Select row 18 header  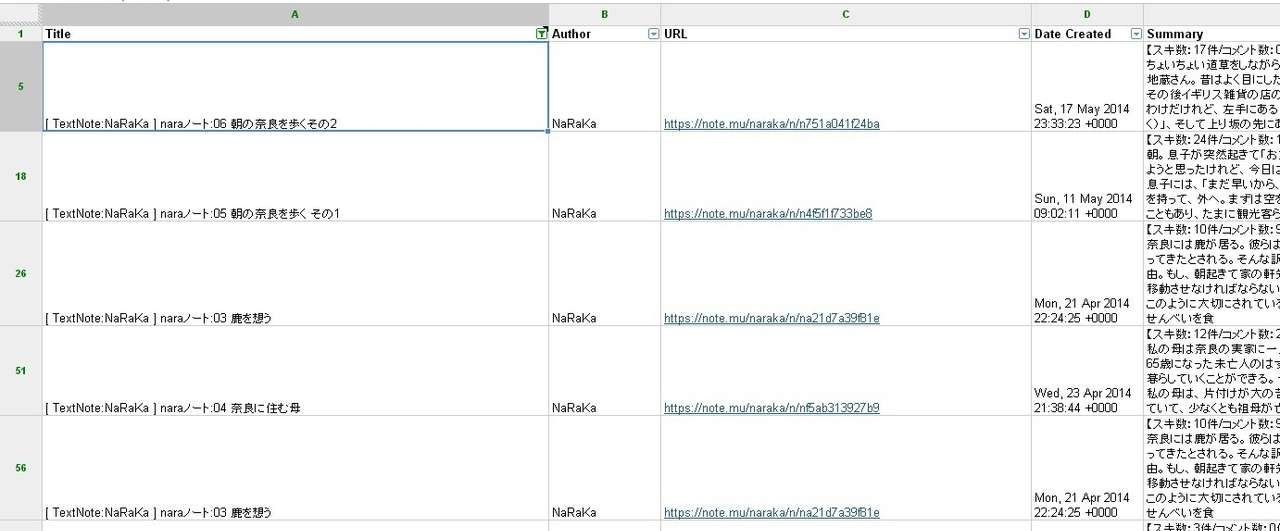click(x=21, y=177)
